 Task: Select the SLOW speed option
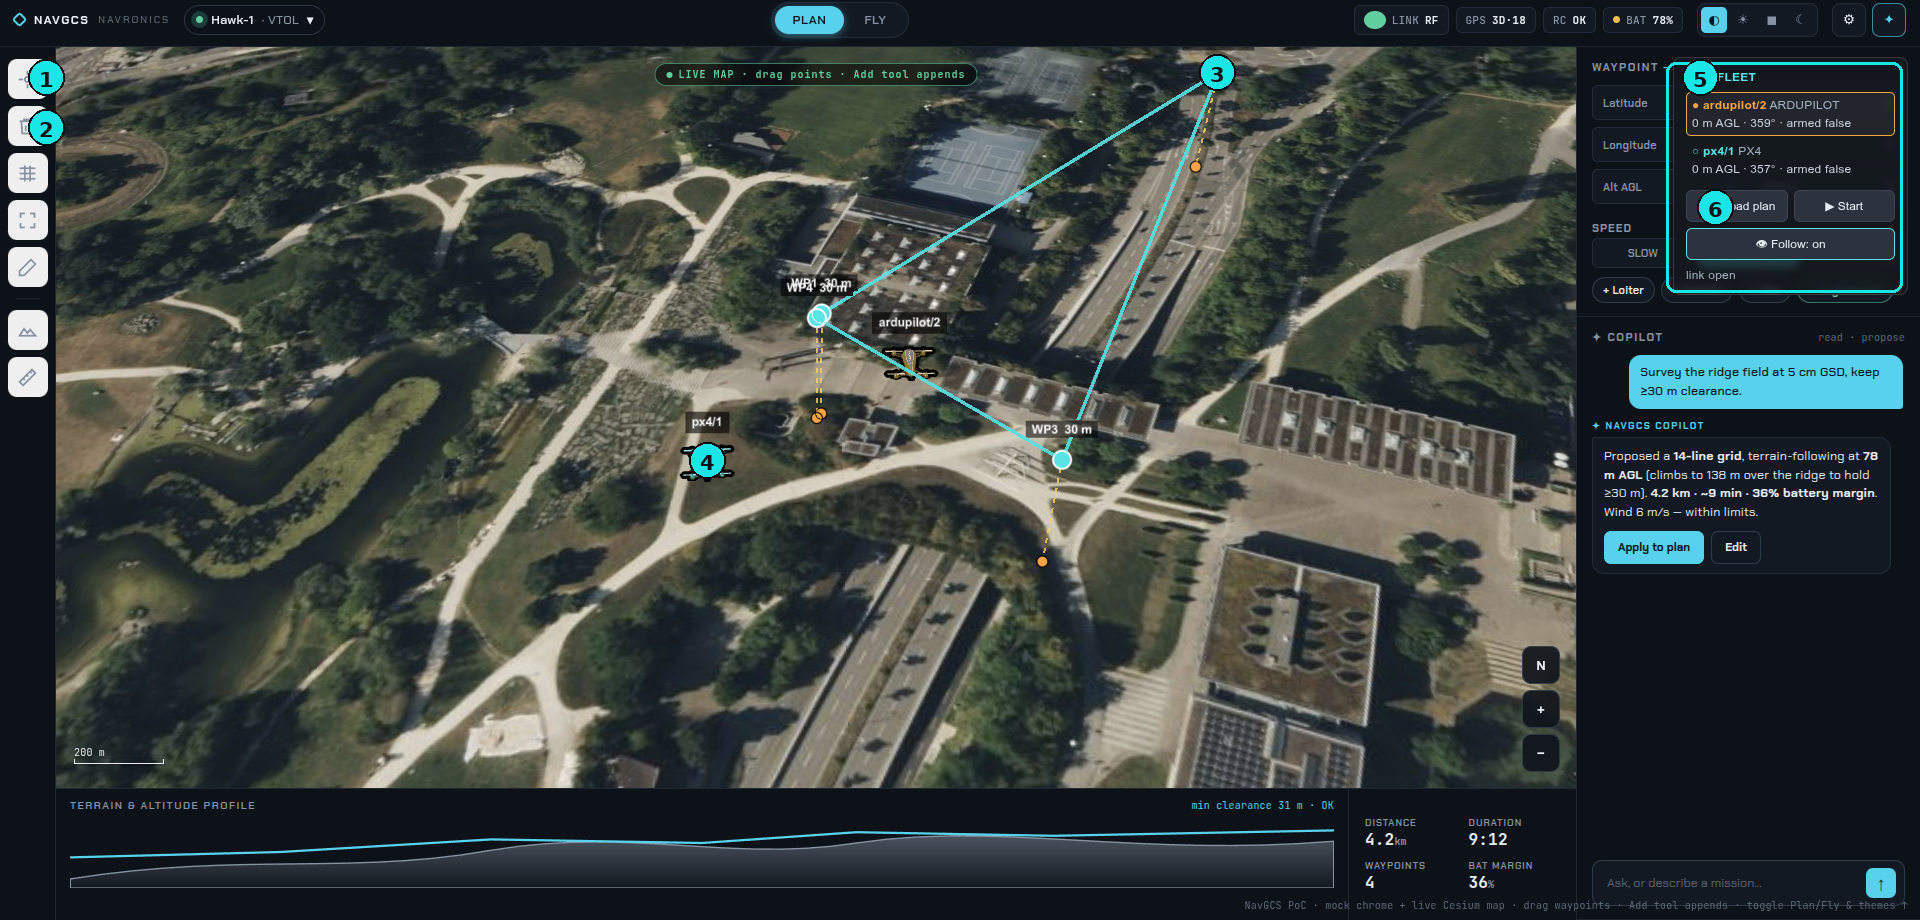[1641, 253]
